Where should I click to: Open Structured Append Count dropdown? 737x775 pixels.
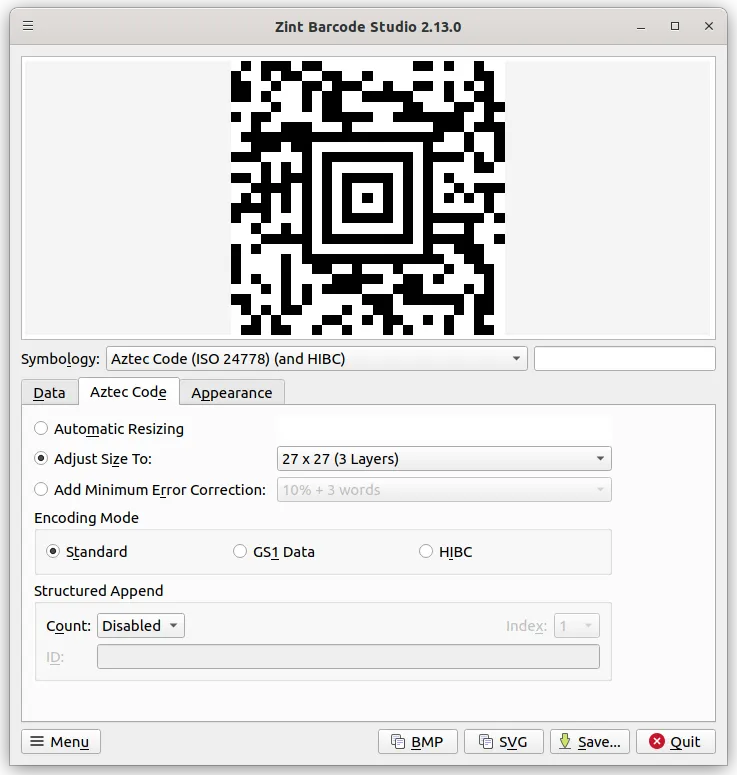[141, 626]
